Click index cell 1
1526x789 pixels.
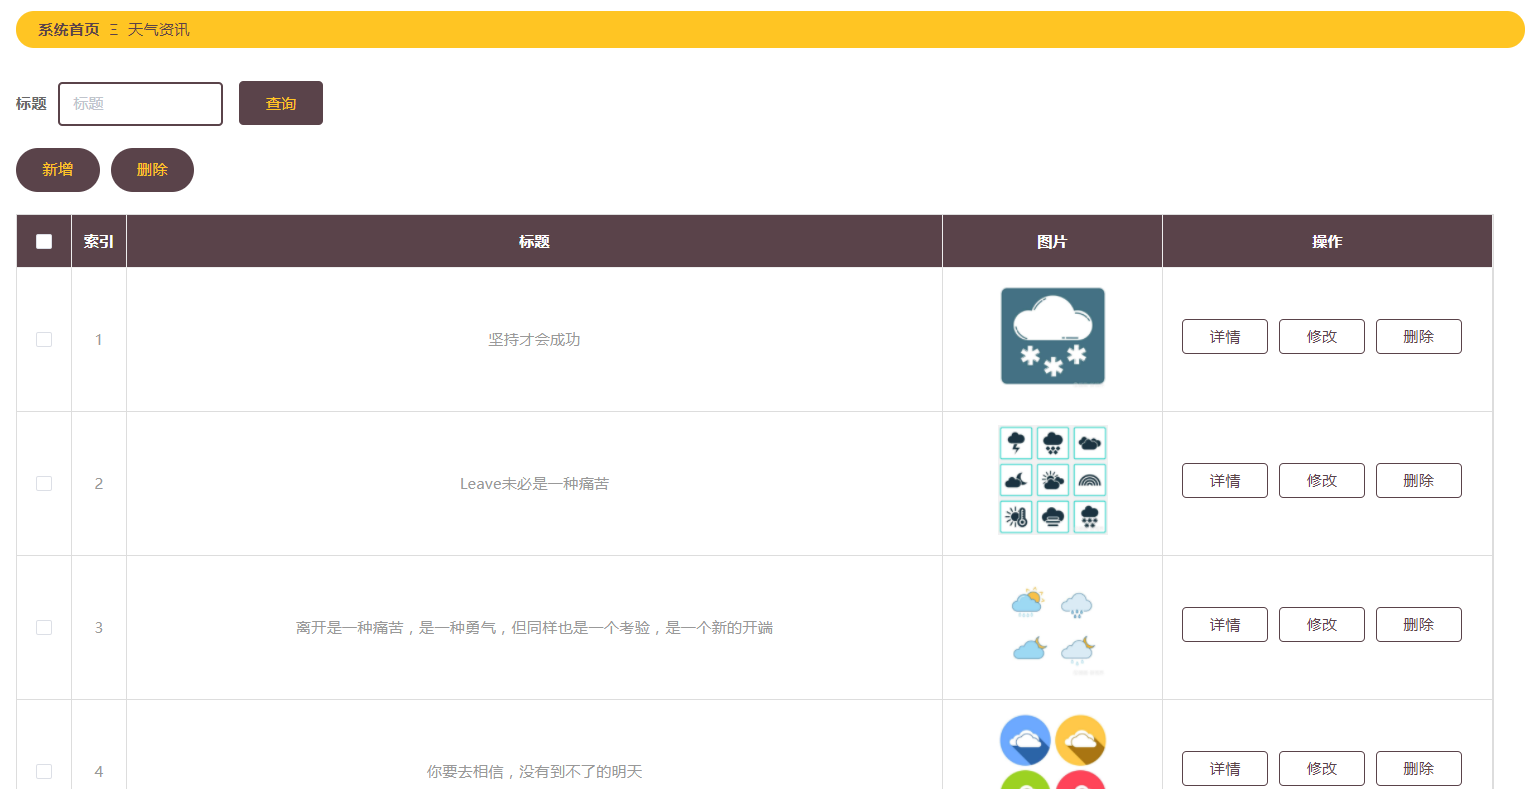coord(99,340)
